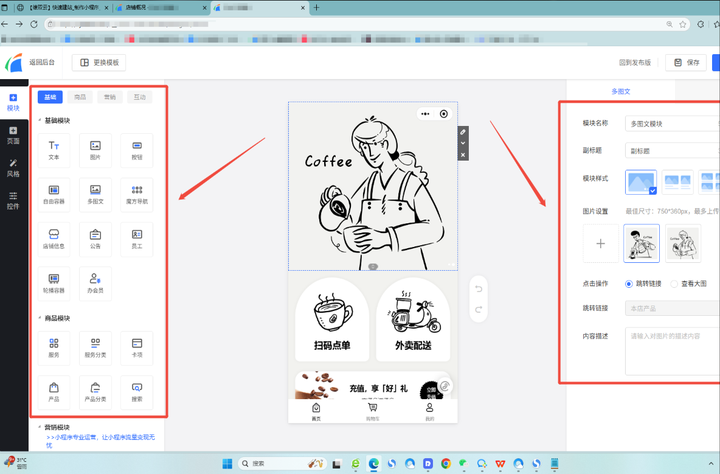Add the 店铺信息 shop info module
This screenshot has height=474, width=720.
tap(54, 239)
